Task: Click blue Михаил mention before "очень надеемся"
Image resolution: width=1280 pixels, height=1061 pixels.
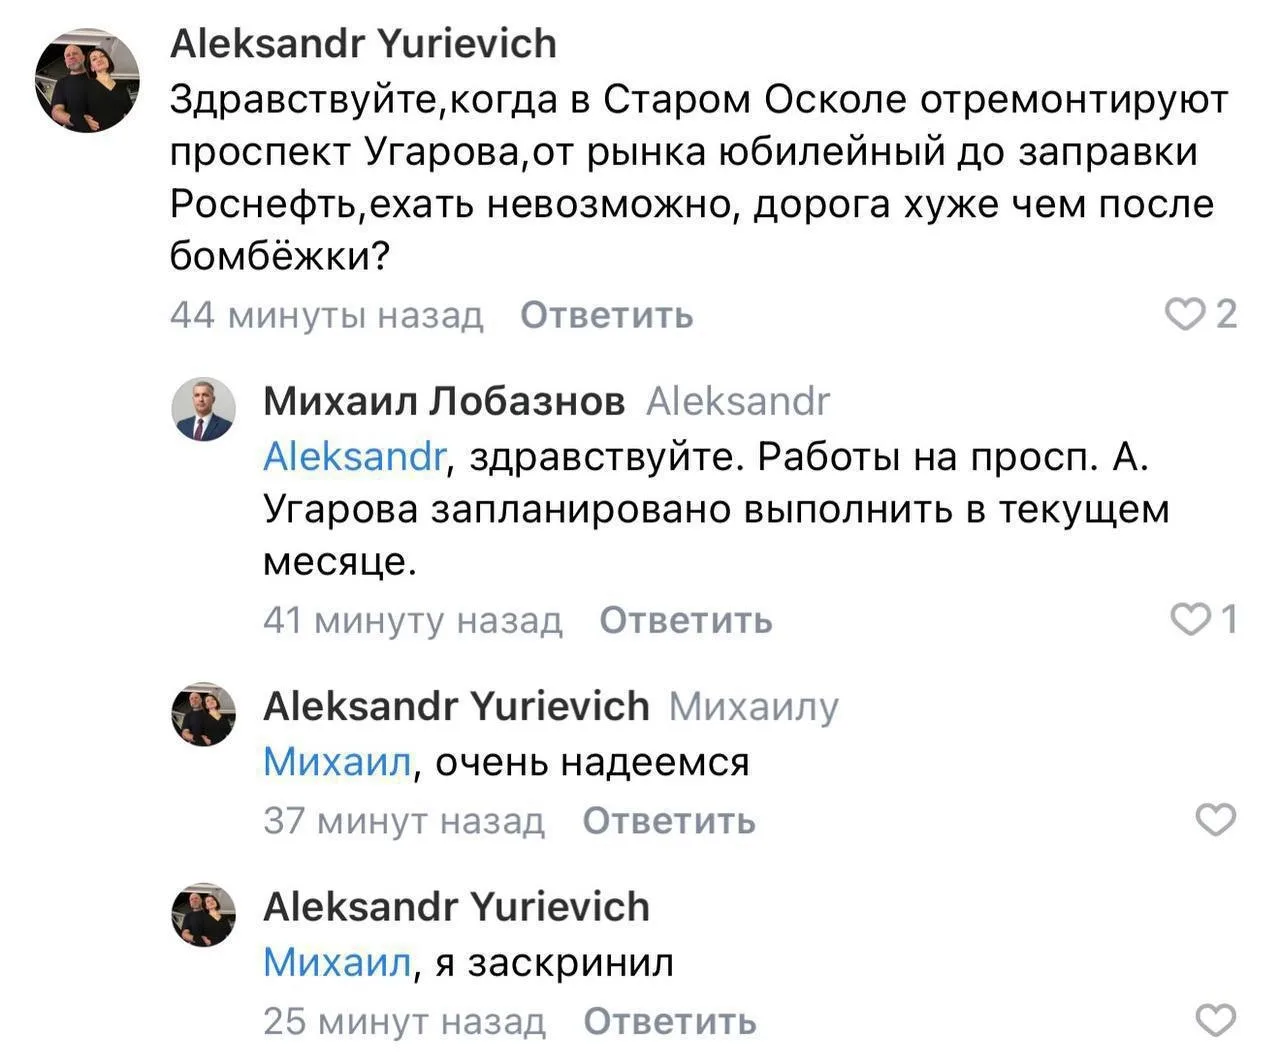Action: click(336, 762)
